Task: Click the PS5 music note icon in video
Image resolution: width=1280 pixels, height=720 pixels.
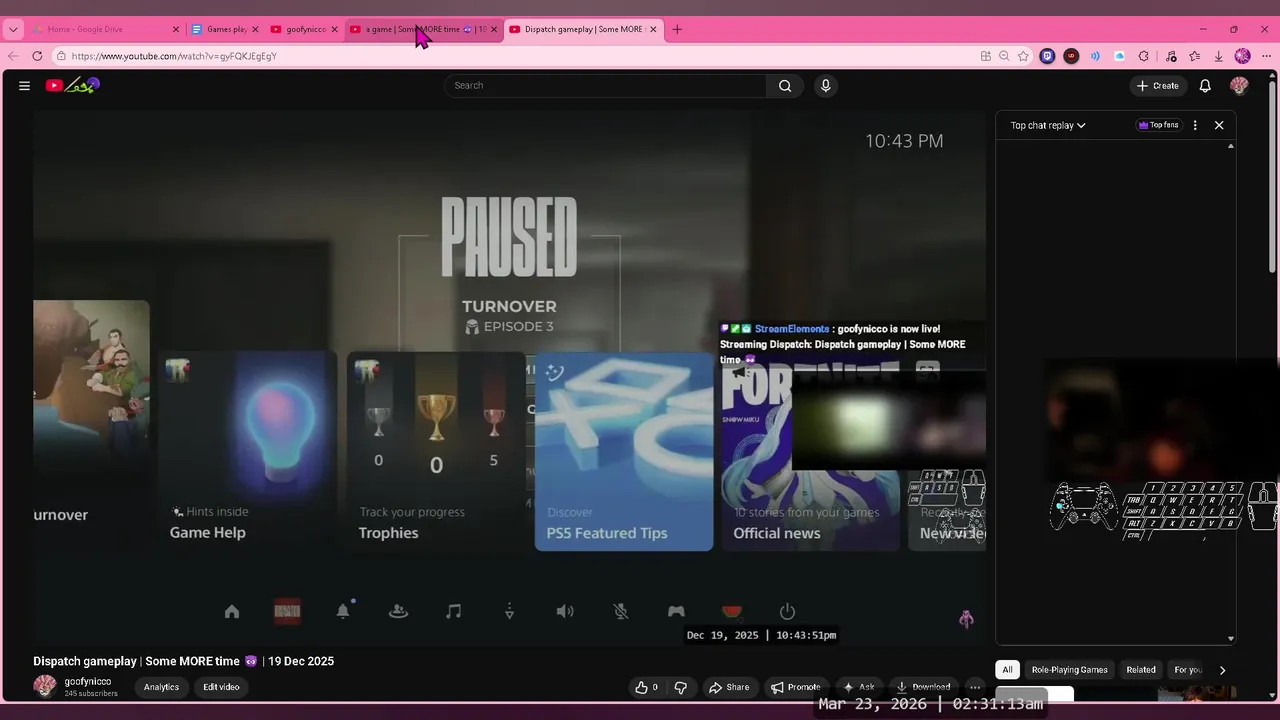Action: coord(454,612)
